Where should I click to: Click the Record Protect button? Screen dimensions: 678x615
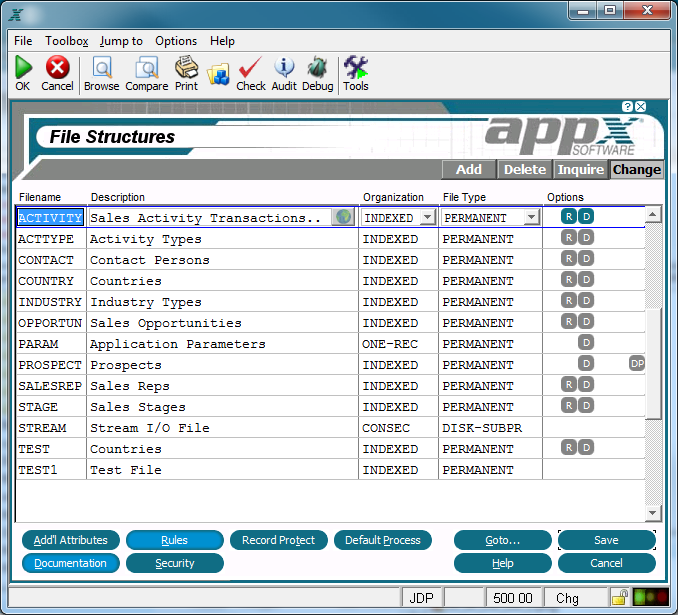tap(278, 540)
